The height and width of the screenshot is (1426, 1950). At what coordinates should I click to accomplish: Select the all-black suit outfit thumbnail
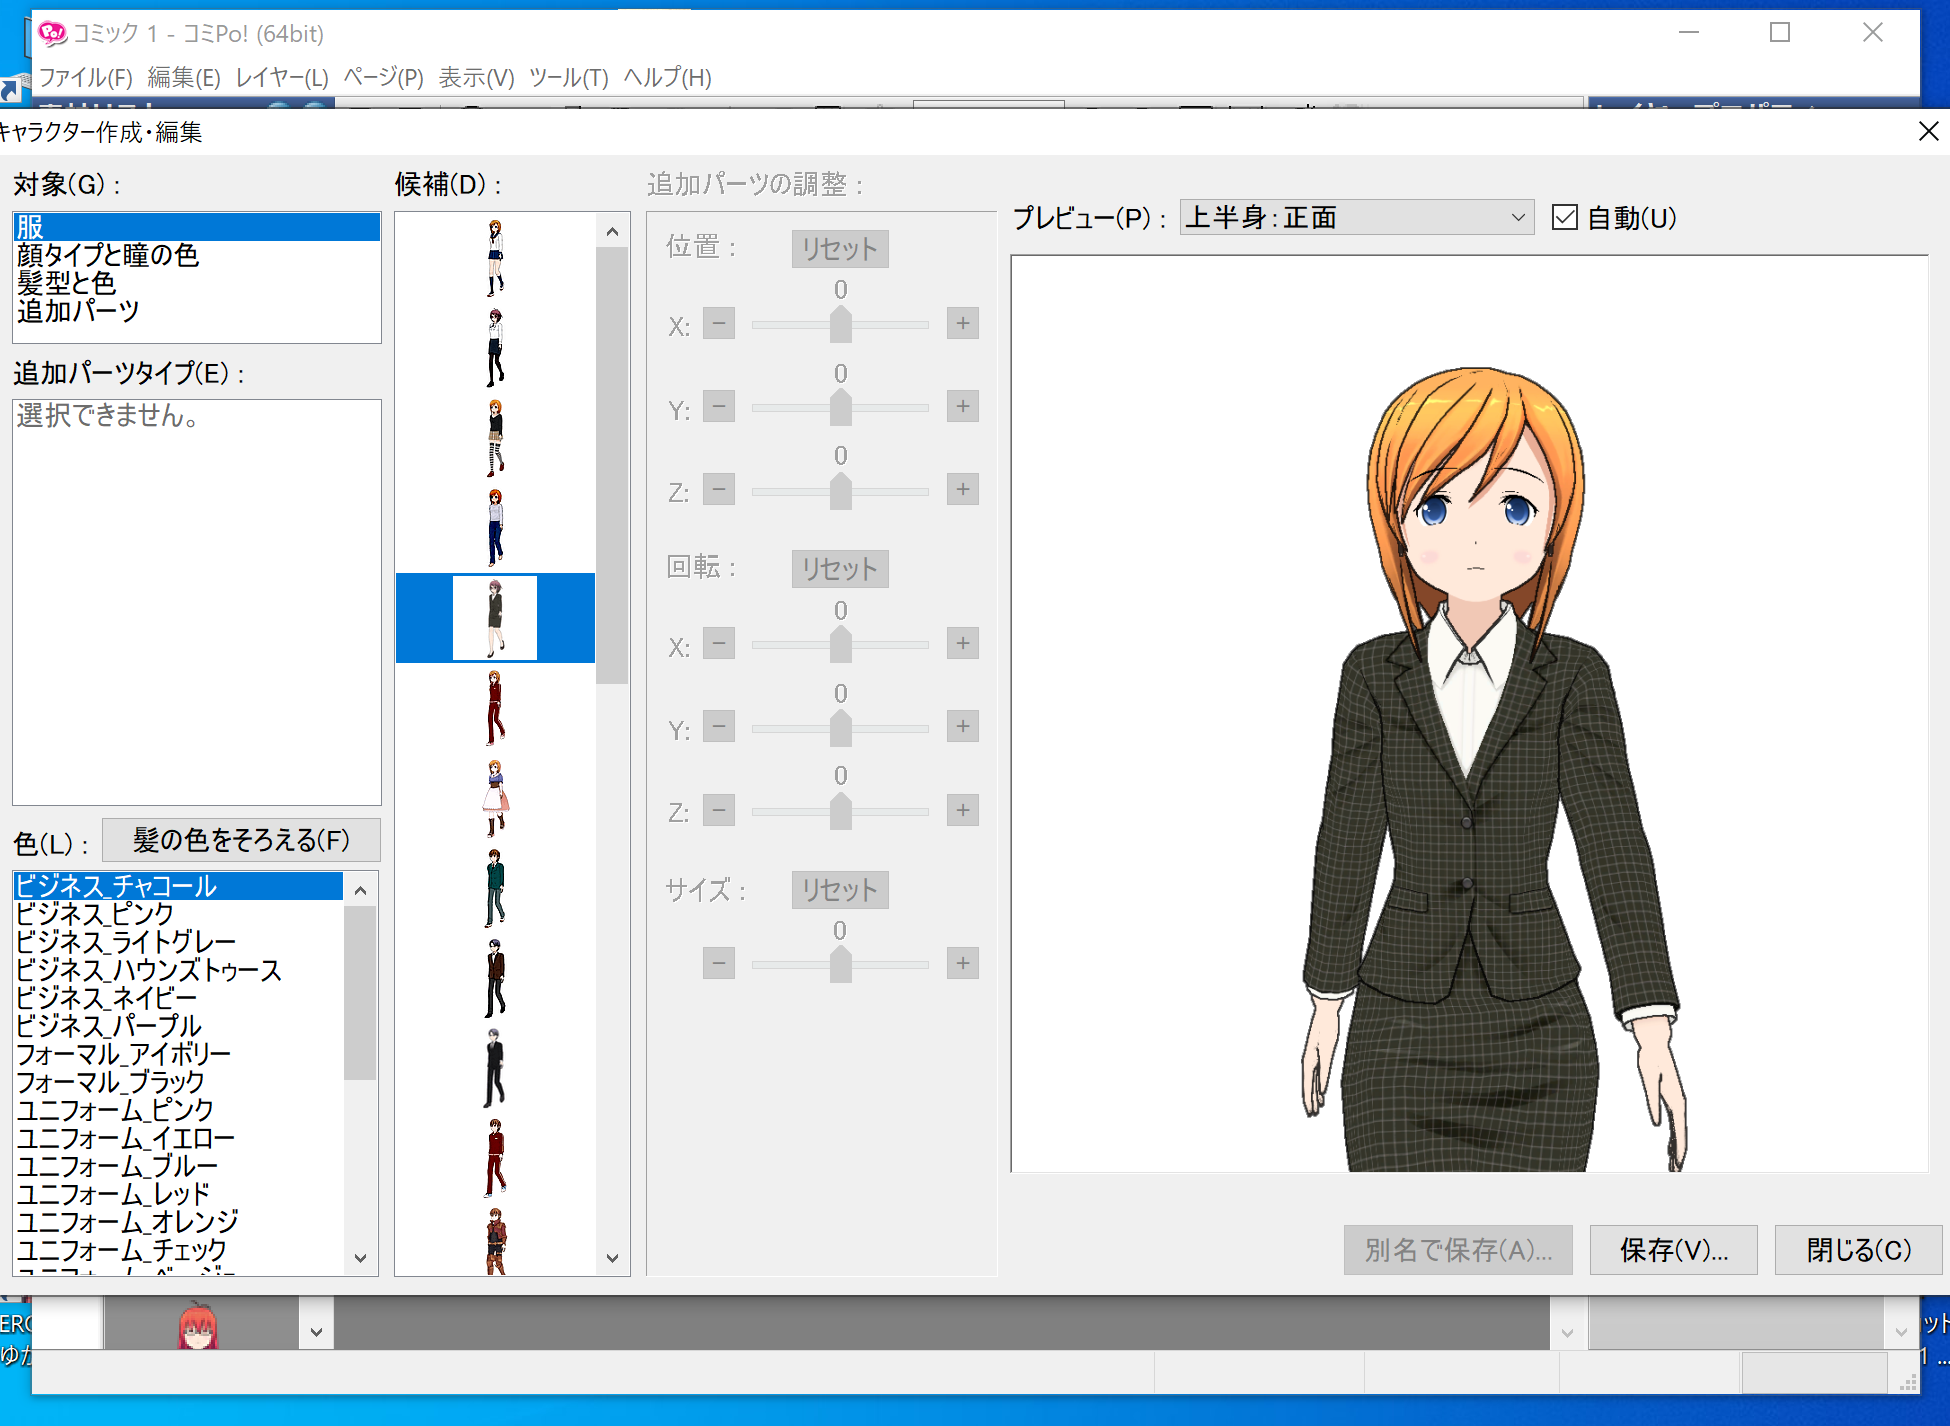point(495,1068)
